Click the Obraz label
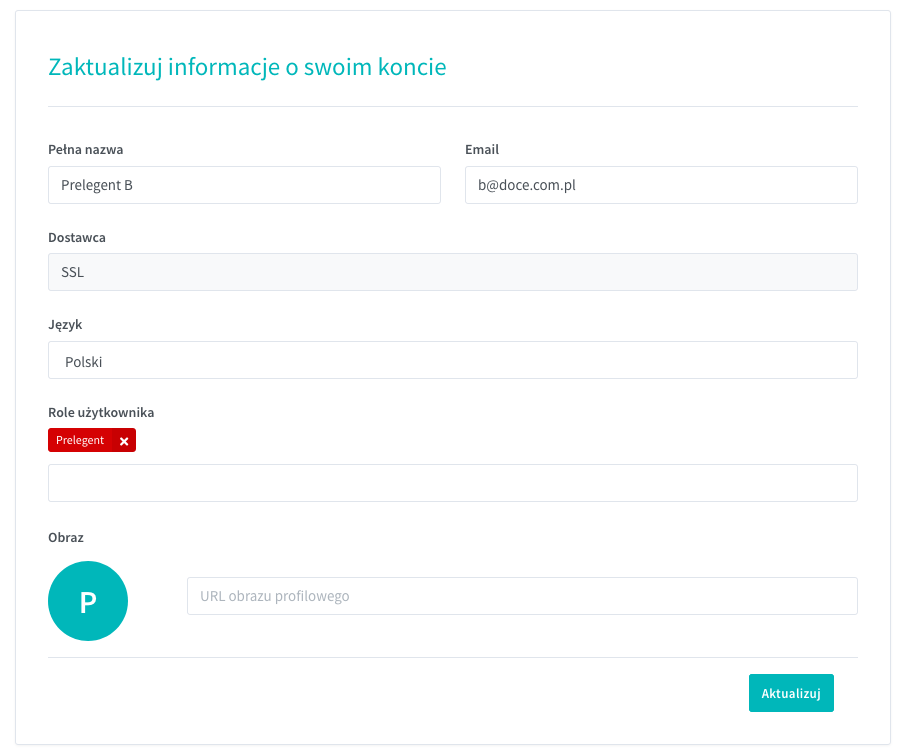The height and width of the screenshot is (753, 907). [66, 537]
